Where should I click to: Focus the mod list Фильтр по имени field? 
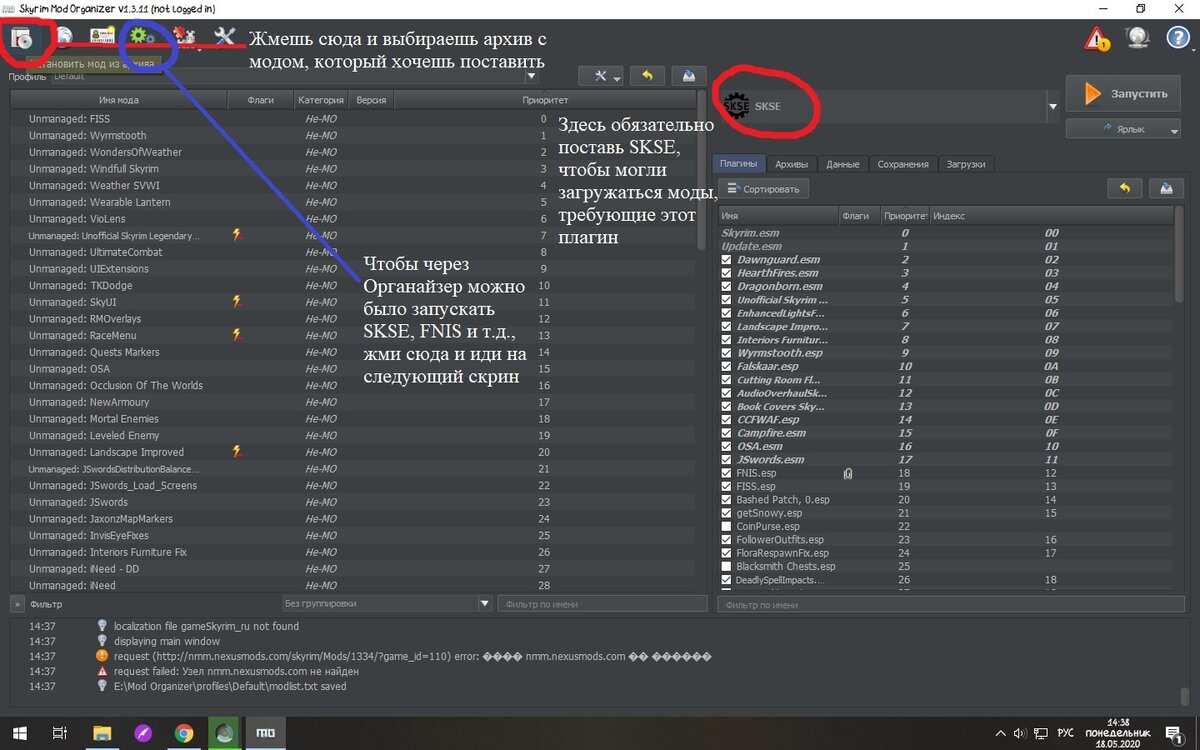coord(604,604)
